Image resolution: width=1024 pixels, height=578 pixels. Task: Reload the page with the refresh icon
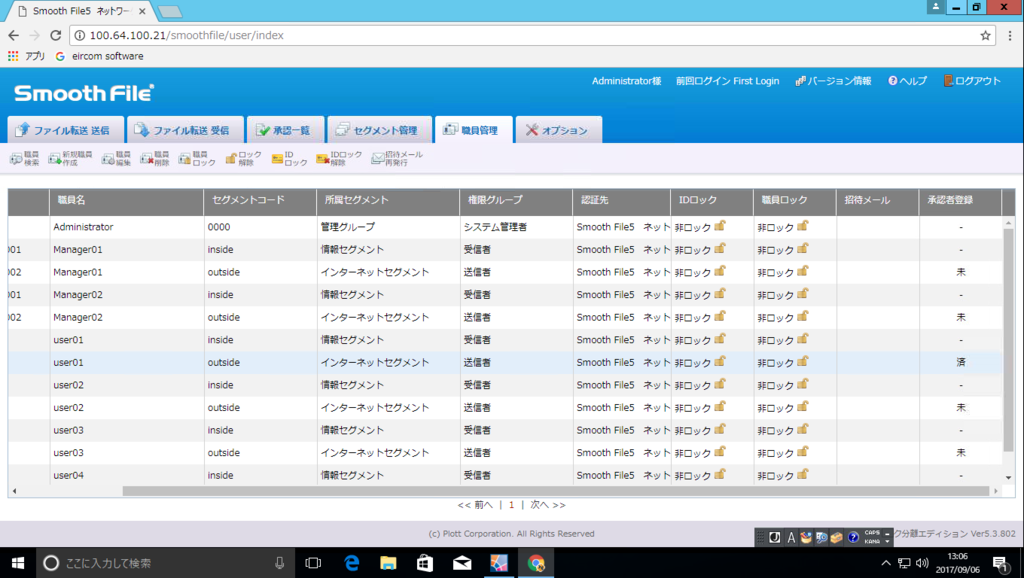pos(56,35)
